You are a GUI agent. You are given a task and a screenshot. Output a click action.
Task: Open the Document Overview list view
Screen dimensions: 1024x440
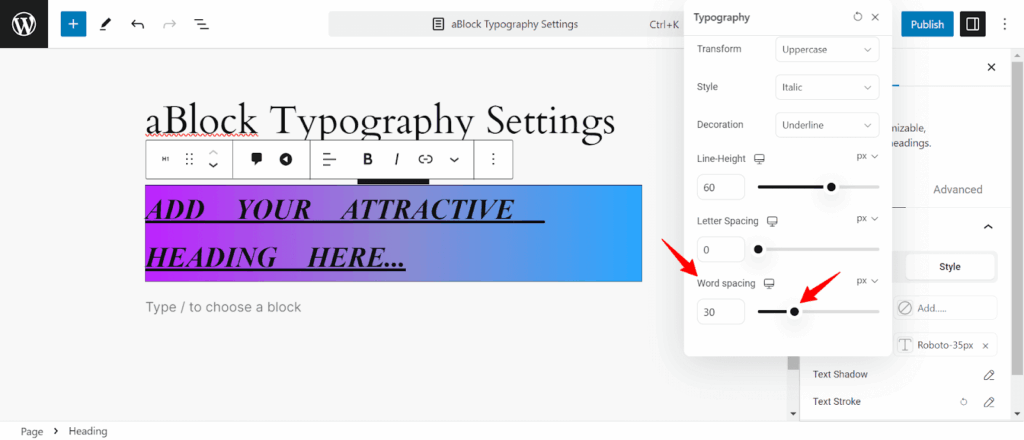201,24
